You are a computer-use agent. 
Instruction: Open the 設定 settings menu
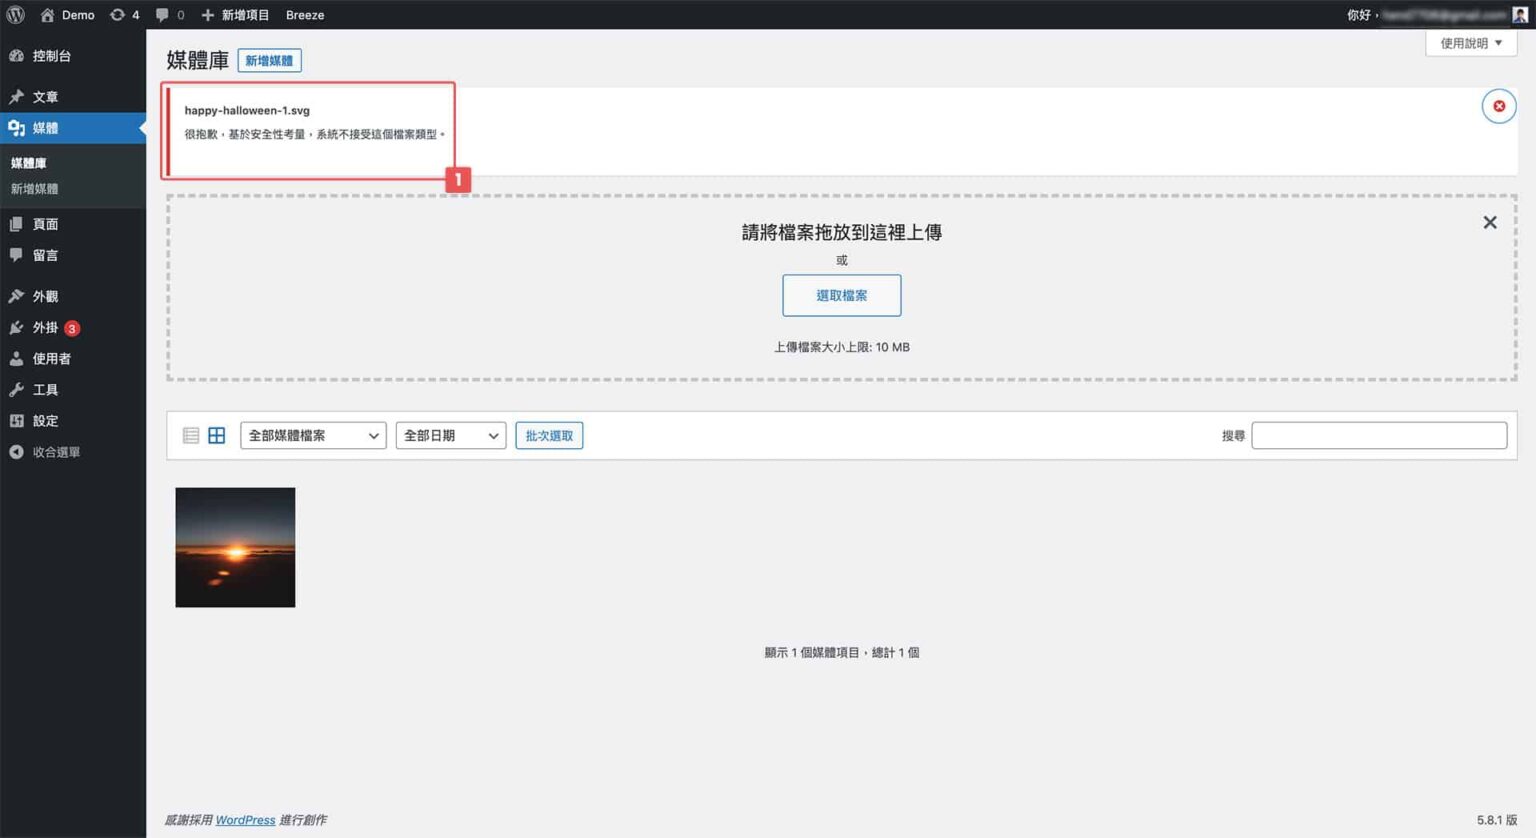tap(73, 420)
